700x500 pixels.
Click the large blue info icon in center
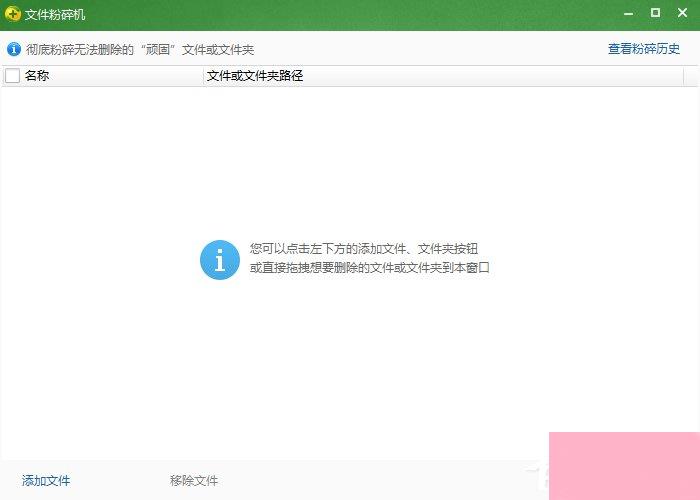pos(220,260)
